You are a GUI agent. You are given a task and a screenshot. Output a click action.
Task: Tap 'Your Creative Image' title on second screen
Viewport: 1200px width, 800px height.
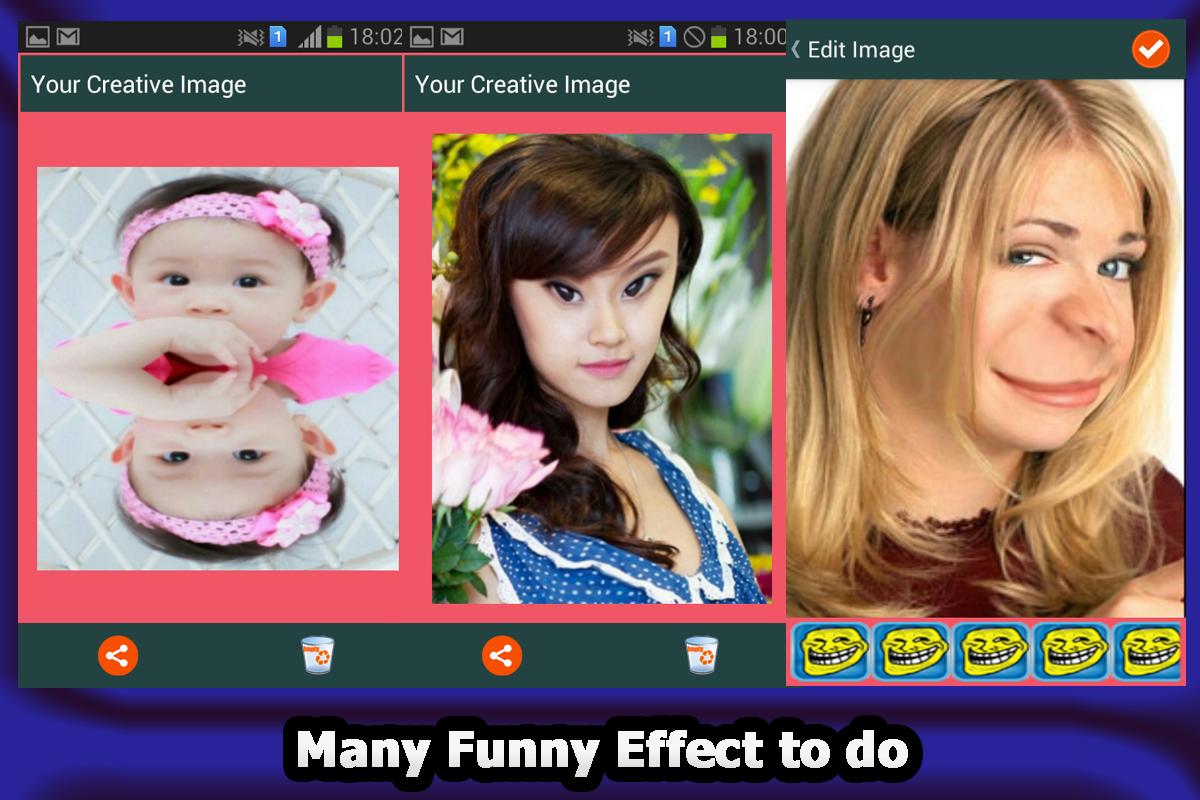pyautogui.click(x=522, y=85)
